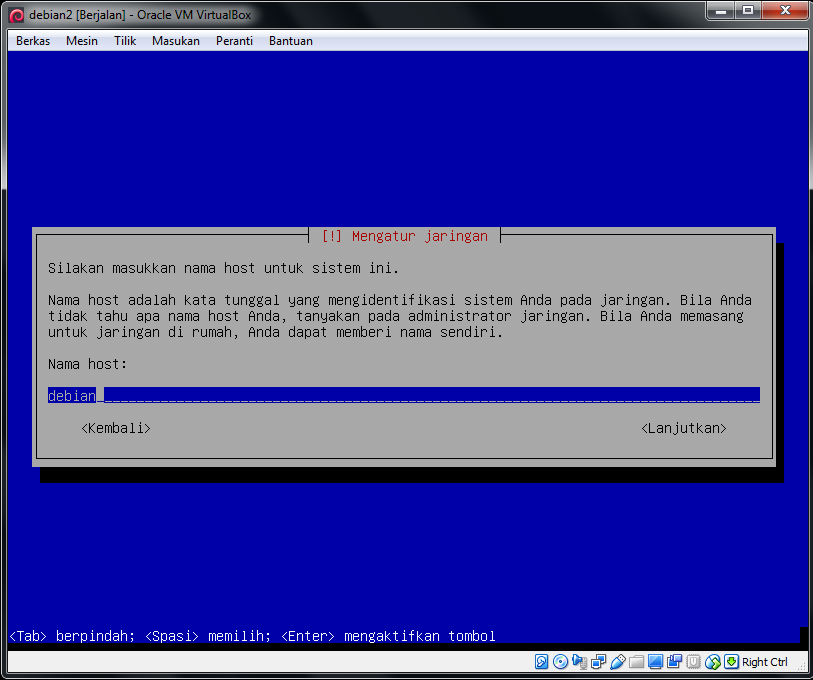Click the green arrow keyboard capture icon
The height and width of the screenshot is (680, 813).
[731, 661]
